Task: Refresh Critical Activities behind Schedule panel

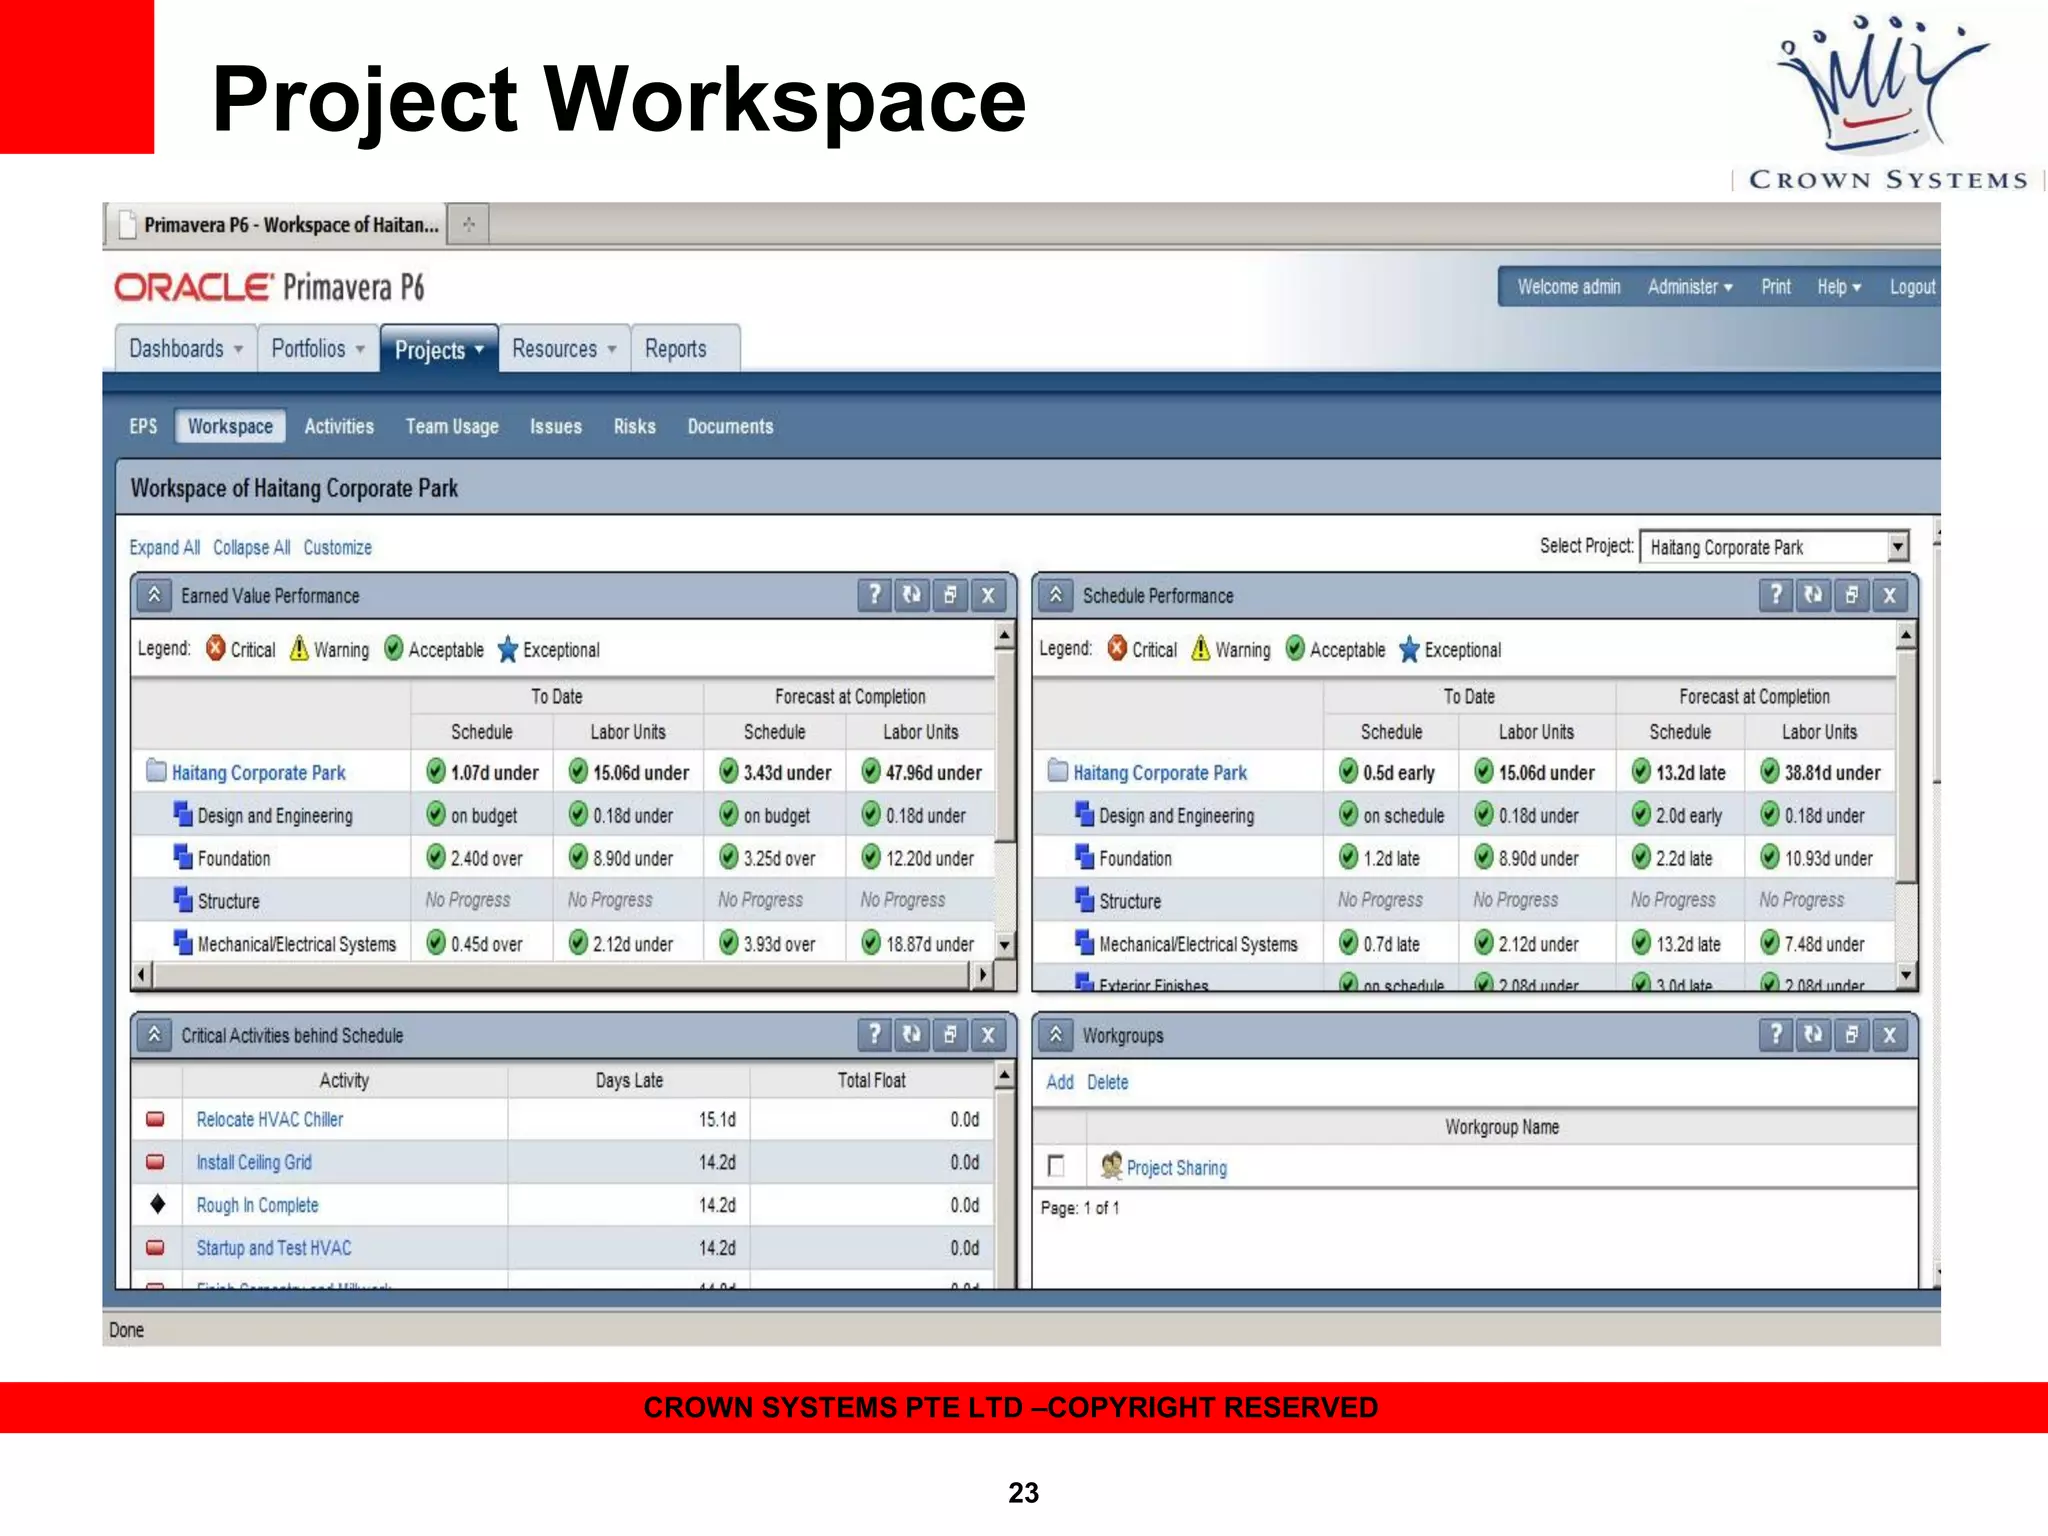Action: pos(912,1034)
